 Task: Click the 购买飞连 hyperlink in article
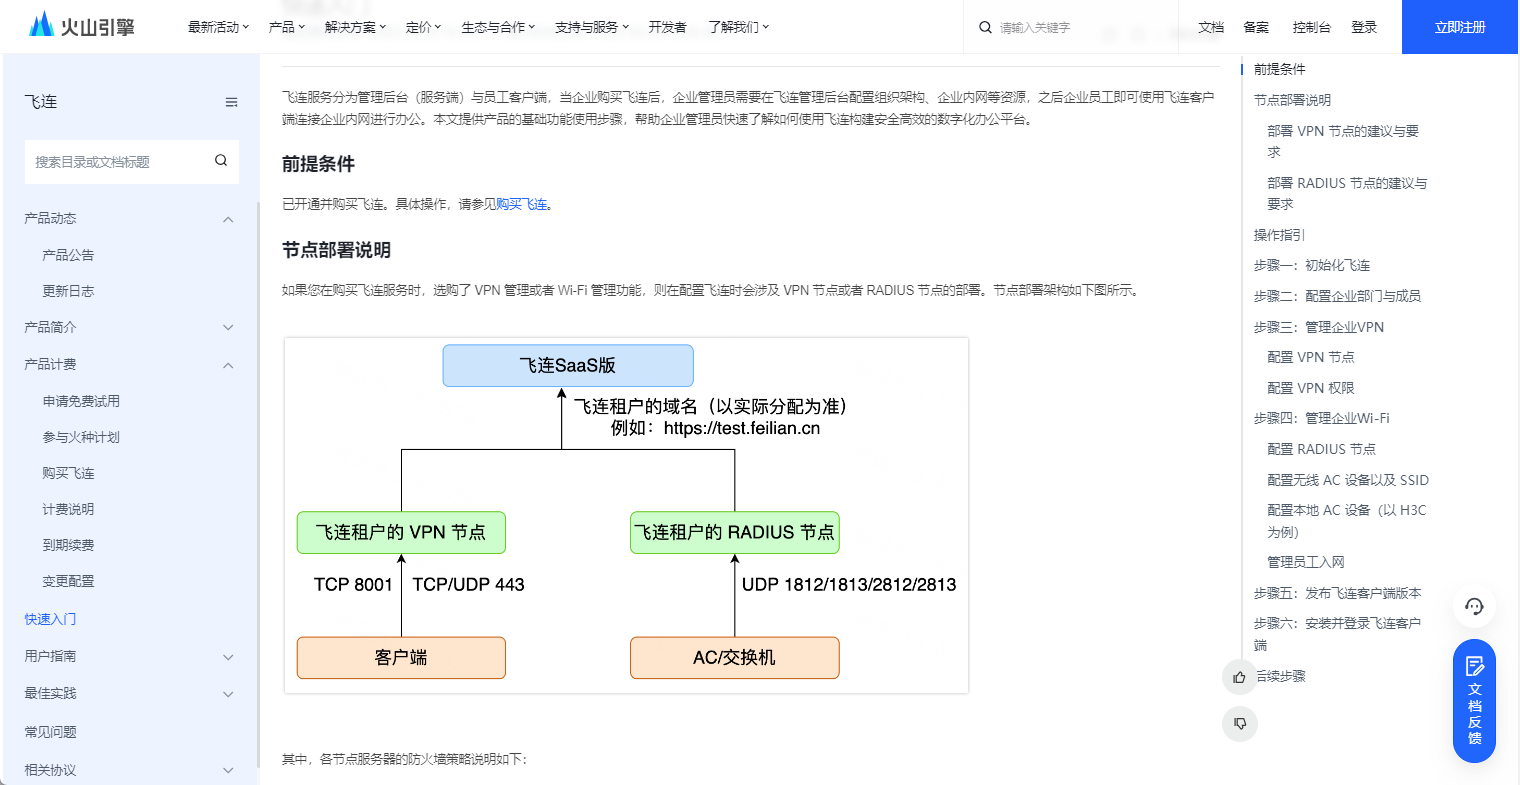(x=522, y=204)
